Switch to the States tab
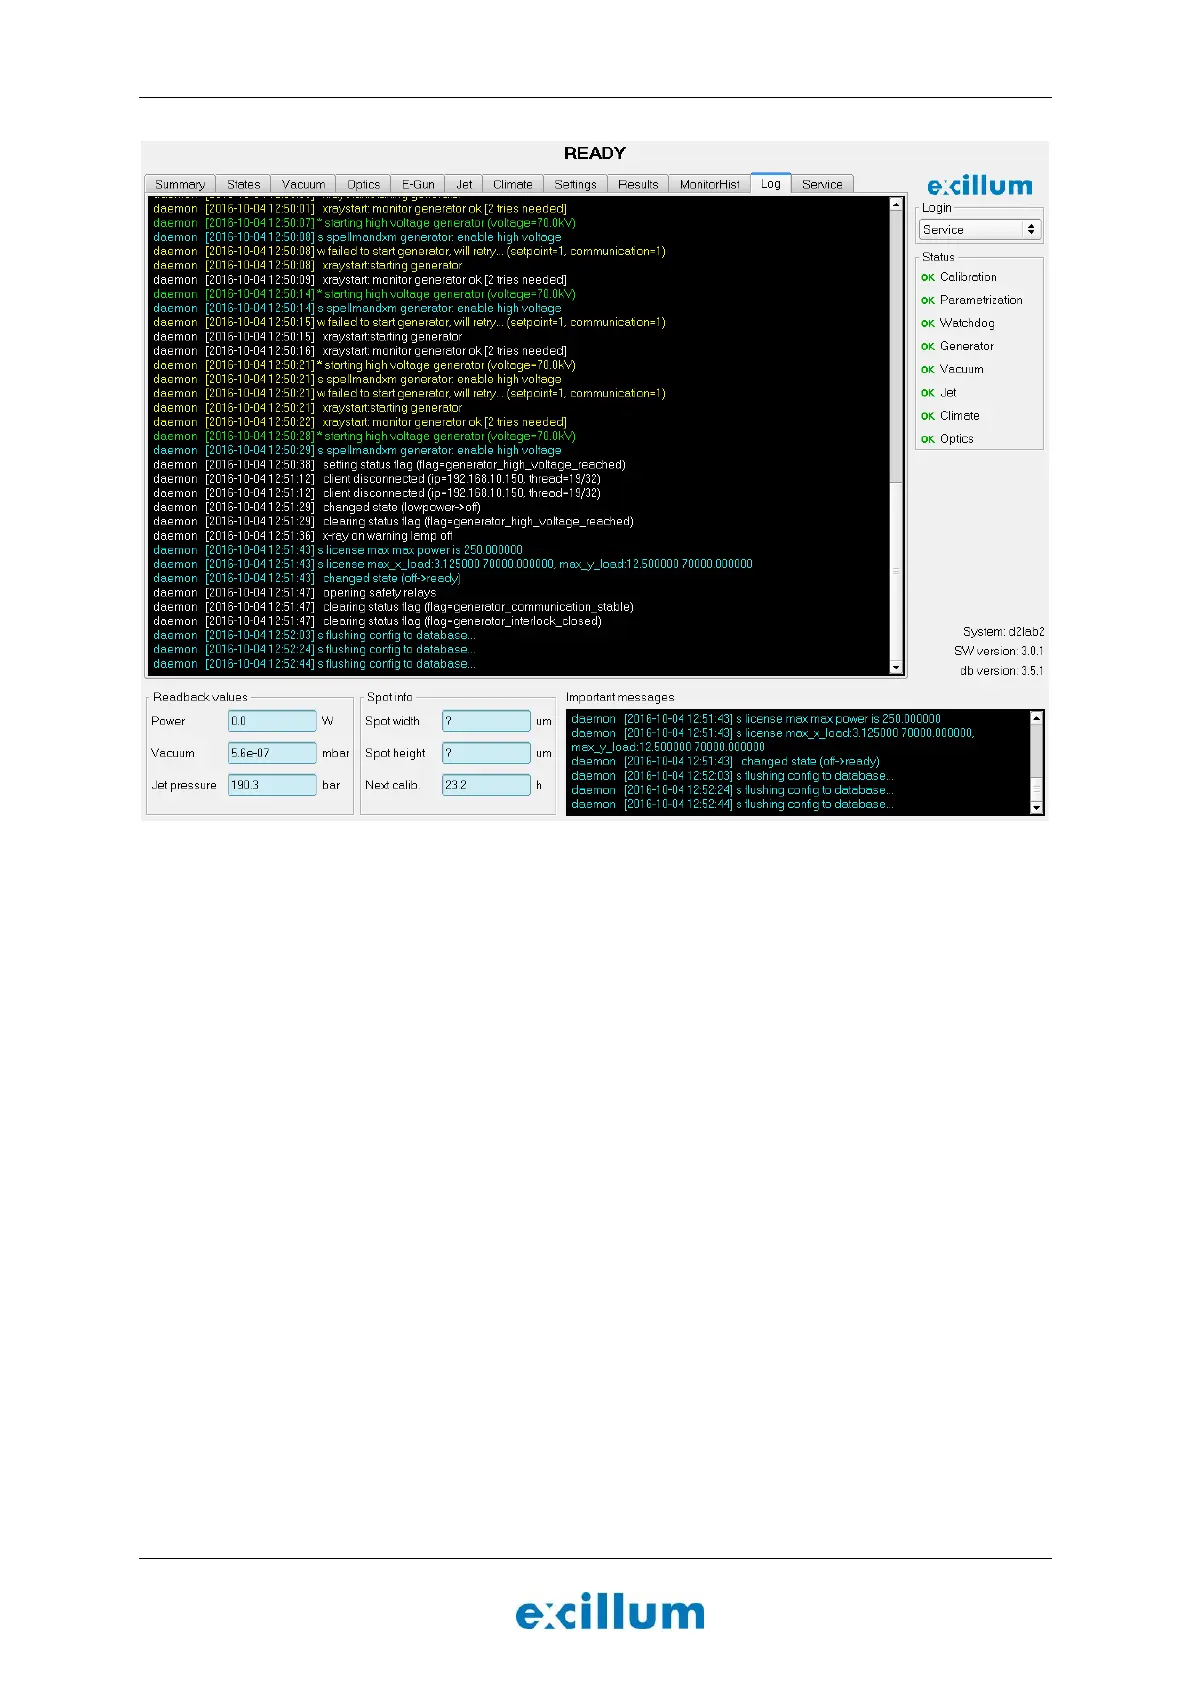Image resolution: width=1191 pixels, height=1684 pixels. (243, 184)
